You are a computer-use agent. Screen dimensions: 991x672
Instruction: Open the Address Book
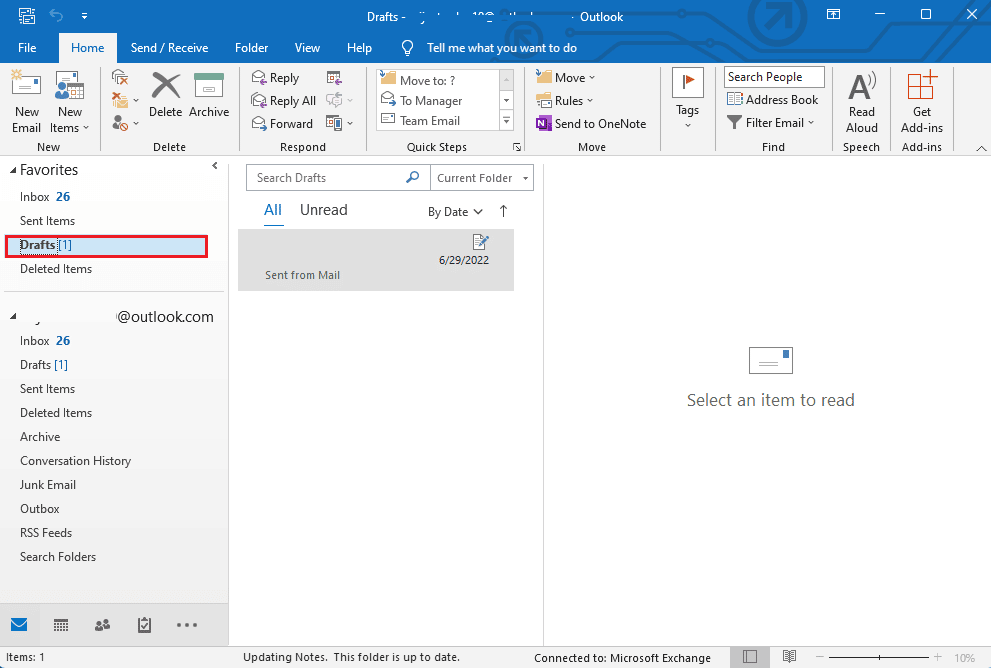coord(772,100)
